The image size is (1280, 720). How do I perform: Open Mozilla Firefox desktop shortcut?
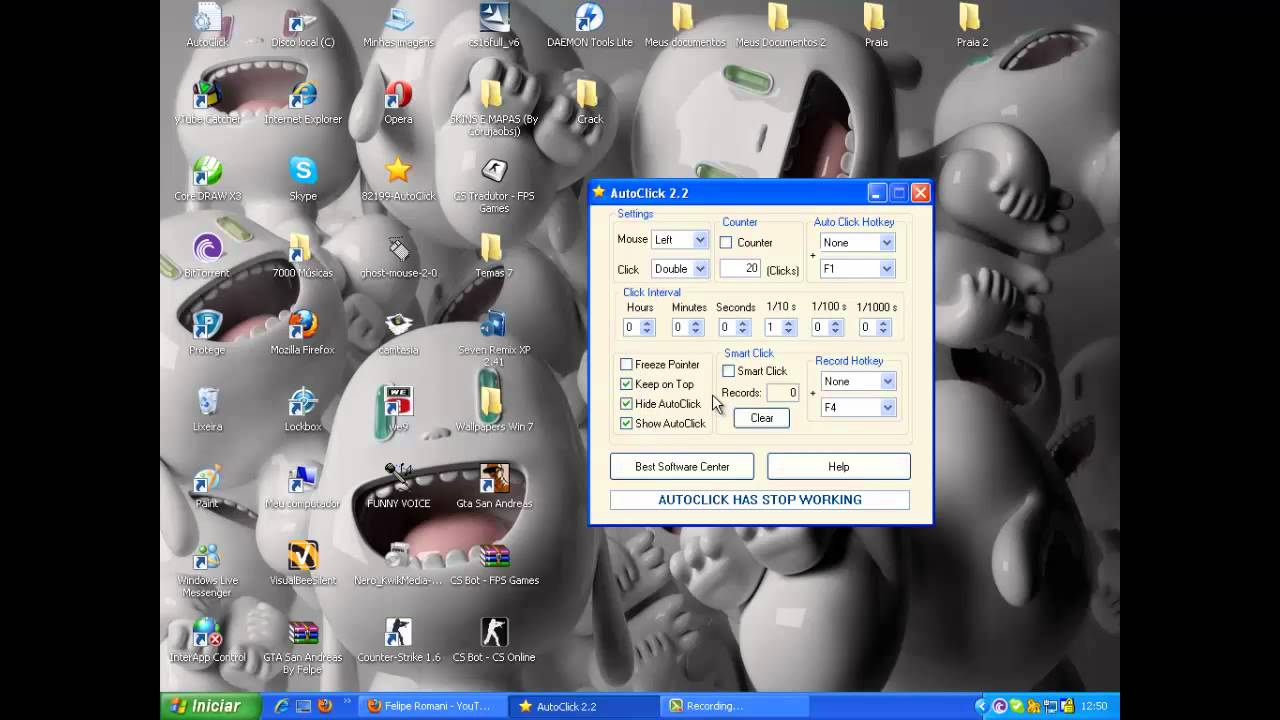[302, 327]
